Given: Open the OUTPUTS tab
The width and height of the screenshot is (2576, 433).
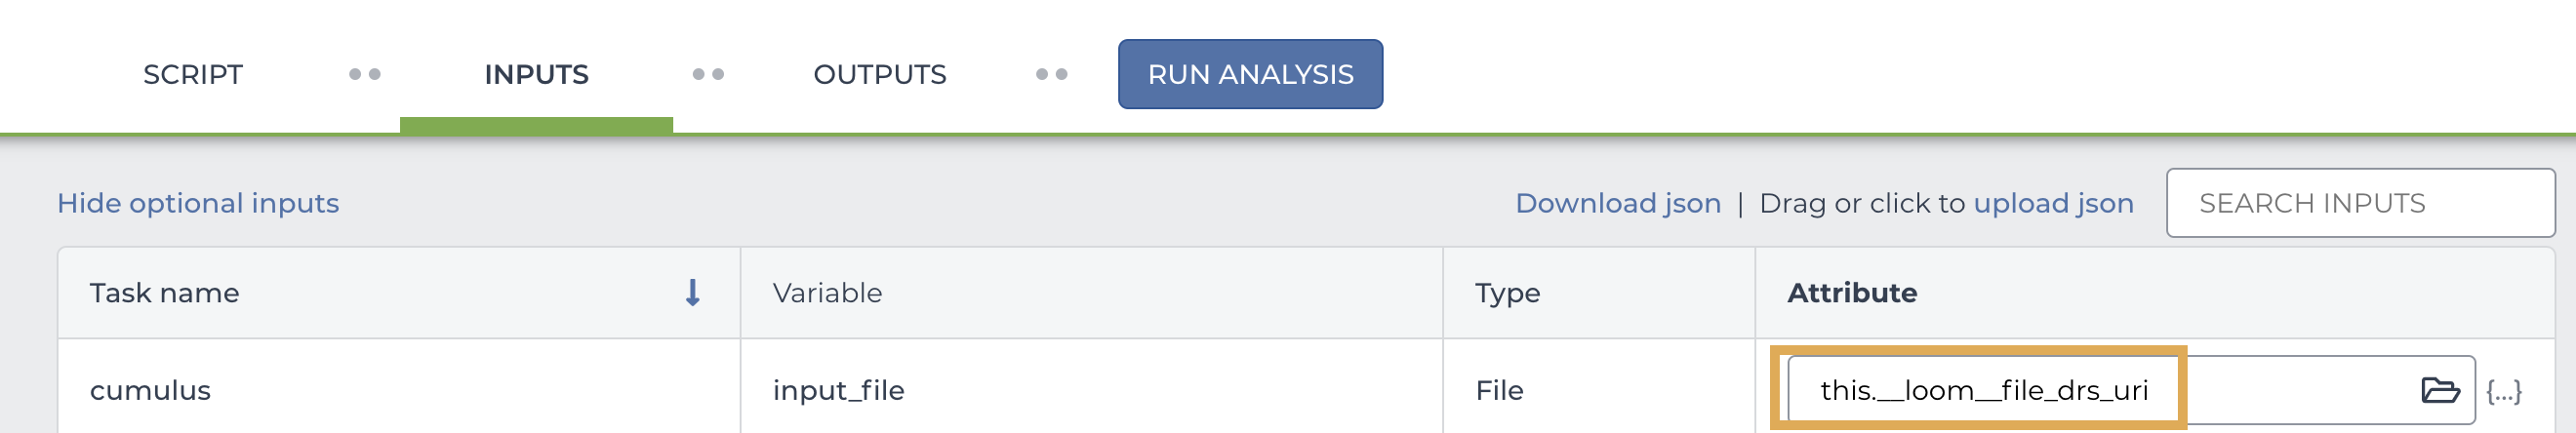Looking at the screenshot, I should tap(880, 74).
